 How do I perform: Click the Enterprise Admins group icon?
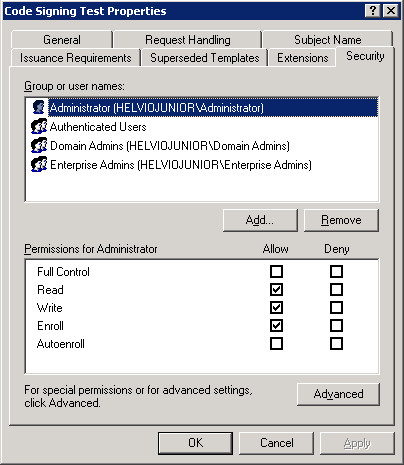[39, 165]
